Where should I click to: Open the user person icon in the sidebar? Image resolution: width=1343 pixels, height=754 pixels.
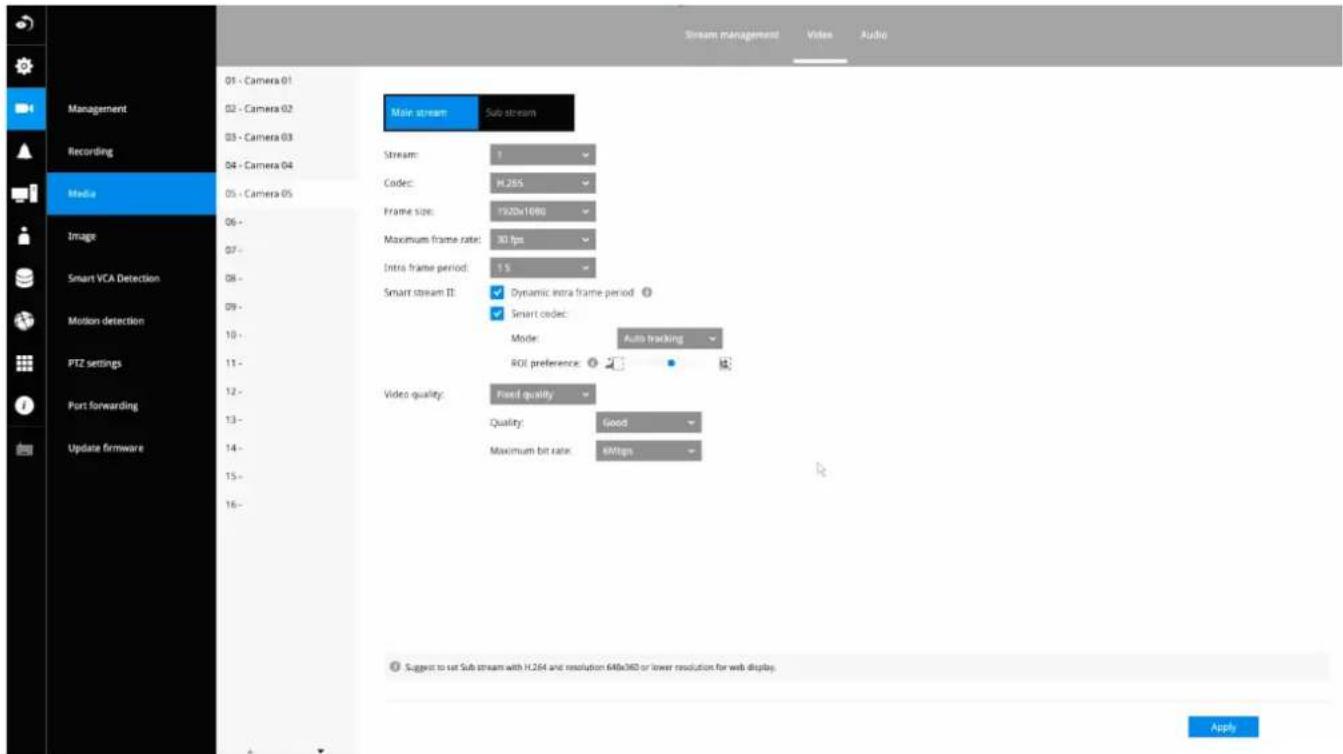point(25,236)
